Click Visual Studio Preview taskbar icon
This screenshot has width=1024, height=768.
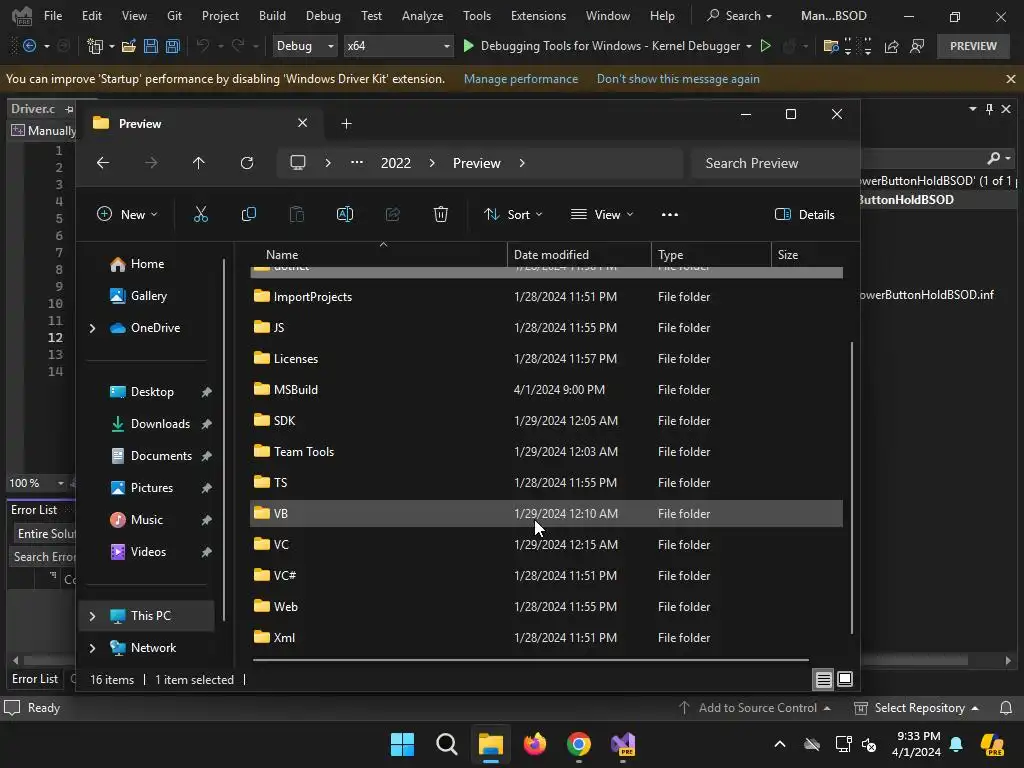623,744
